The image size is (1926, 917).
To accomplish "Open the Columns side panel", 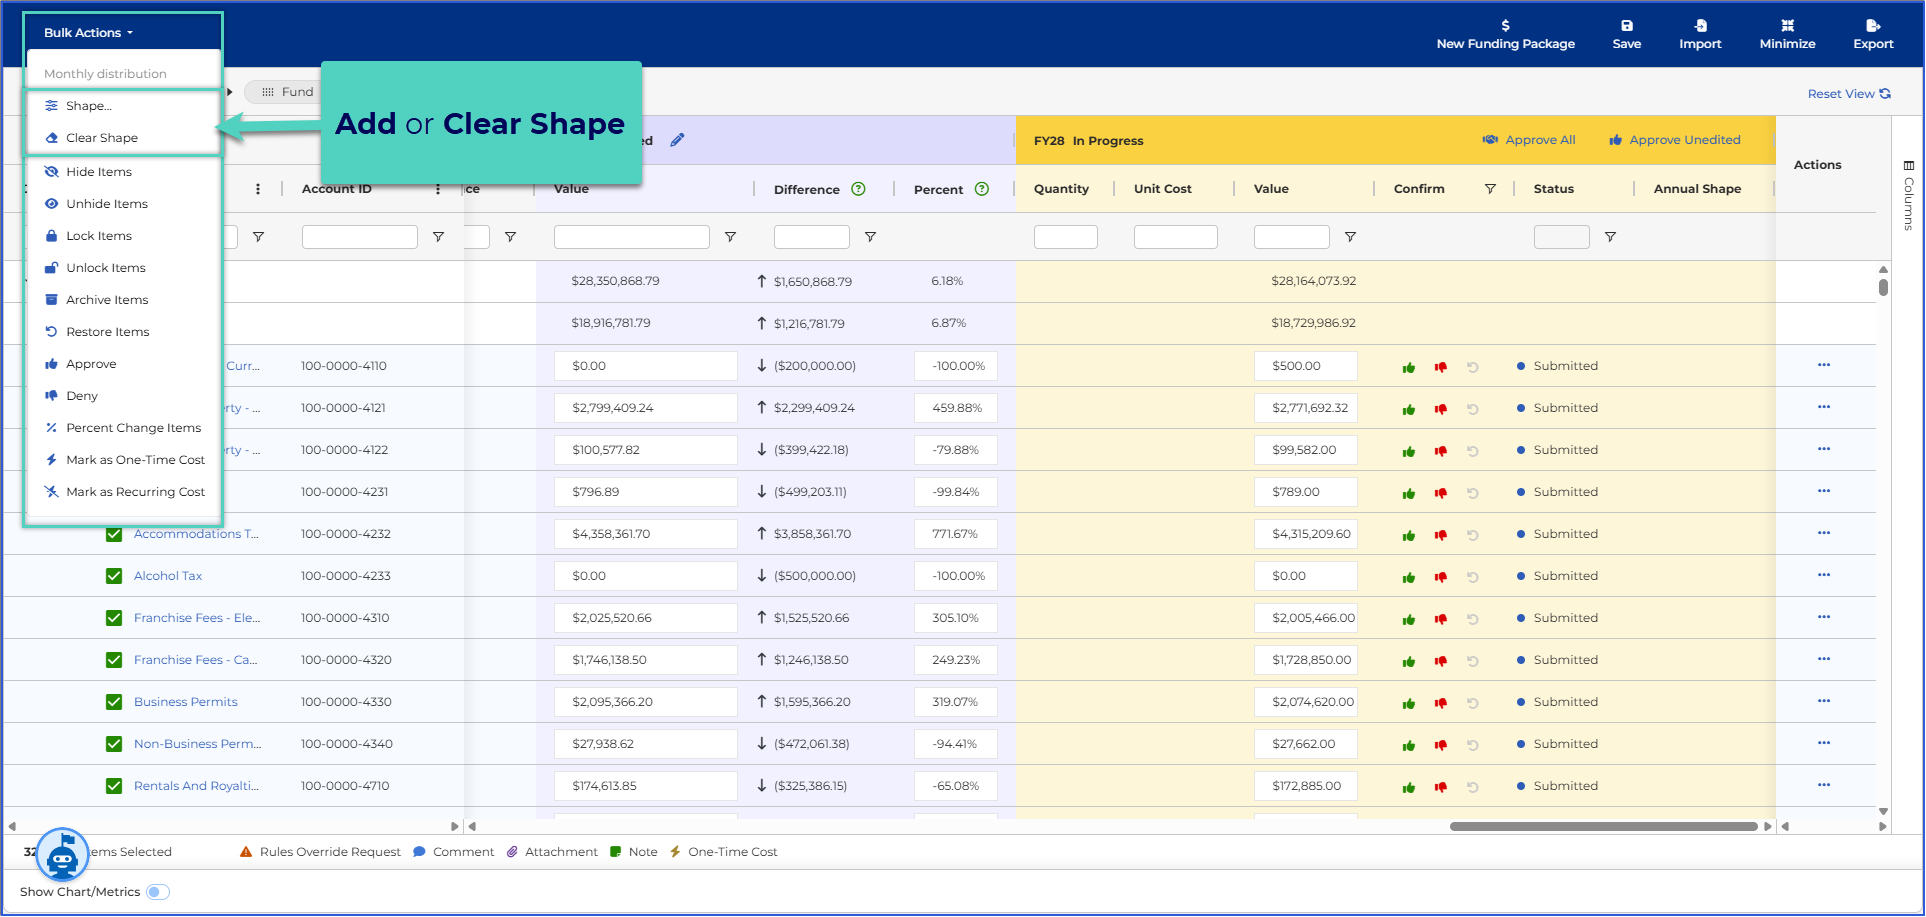I will pos(1908,196).
